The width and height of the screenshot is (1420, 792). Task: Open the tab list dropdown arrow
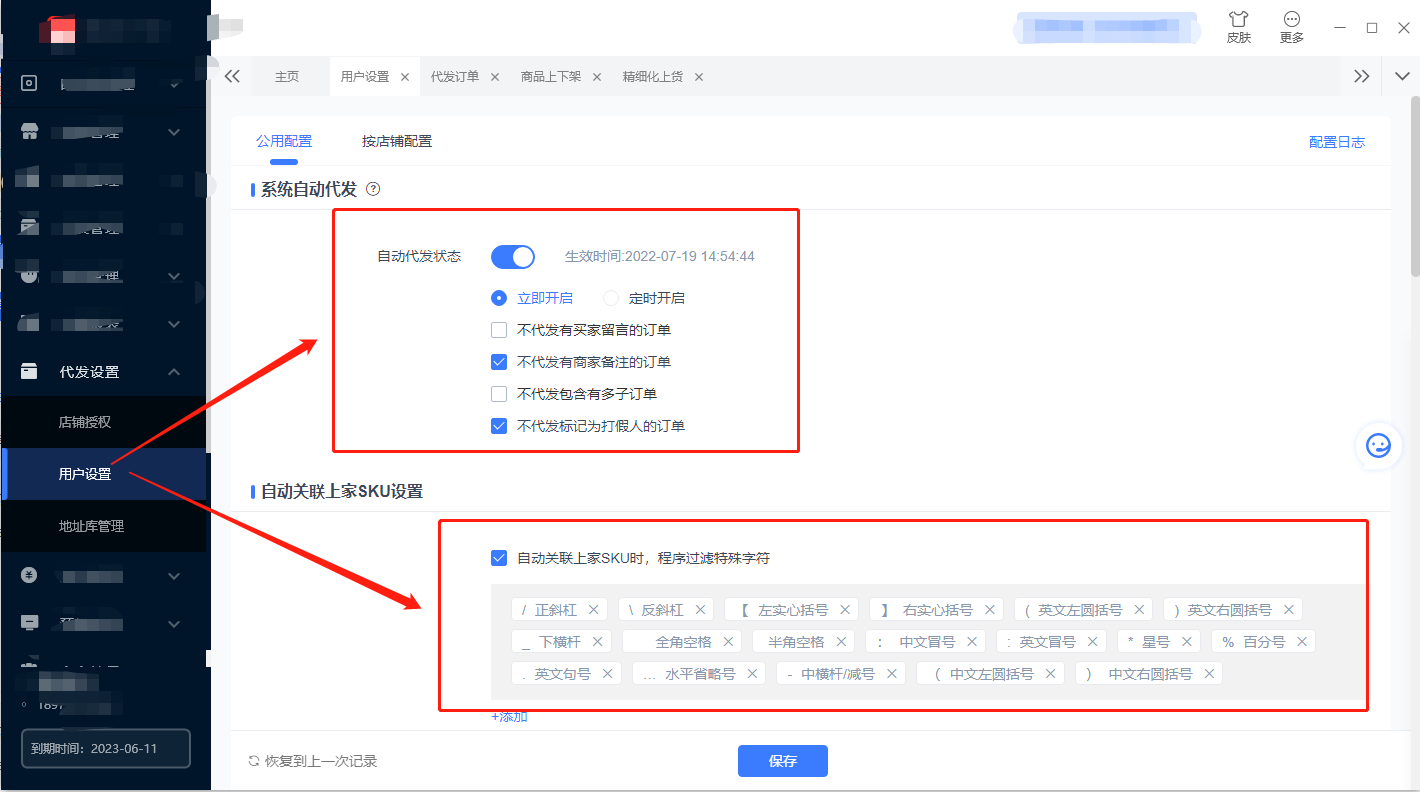point(1400,76)
